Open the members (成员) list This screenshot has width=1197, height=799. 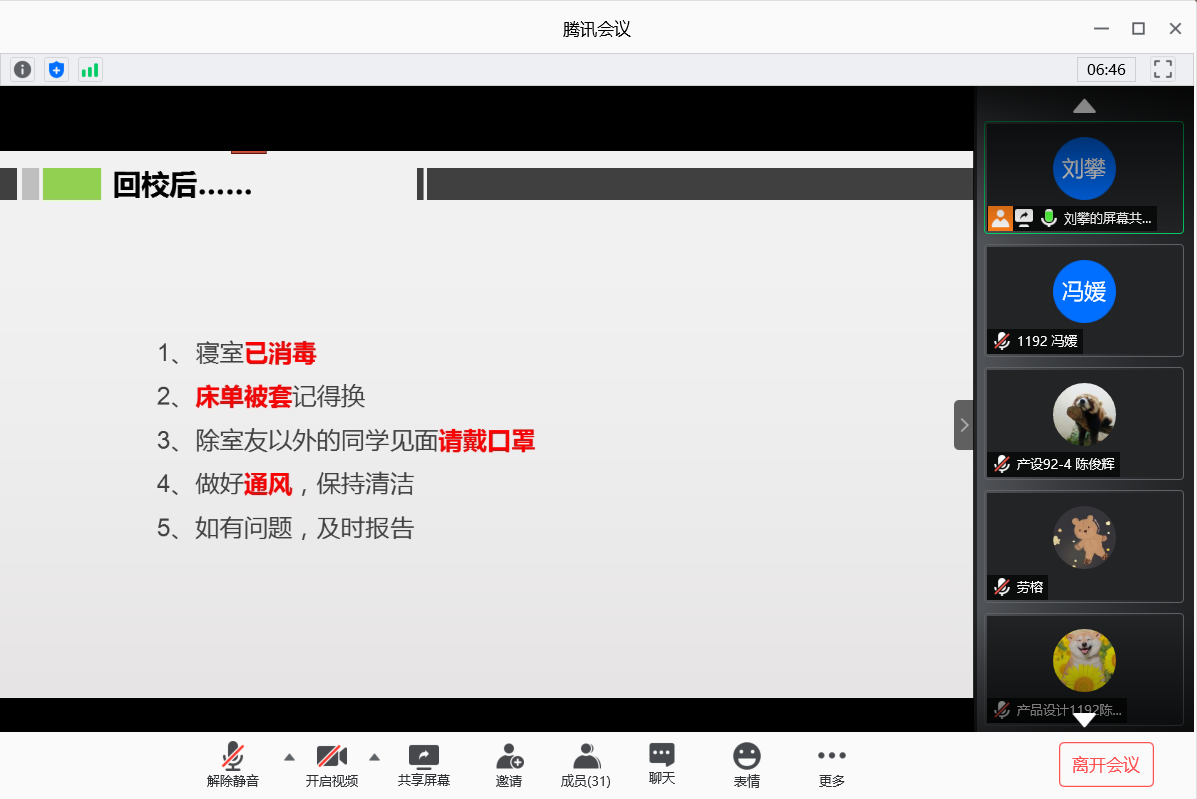586,765
